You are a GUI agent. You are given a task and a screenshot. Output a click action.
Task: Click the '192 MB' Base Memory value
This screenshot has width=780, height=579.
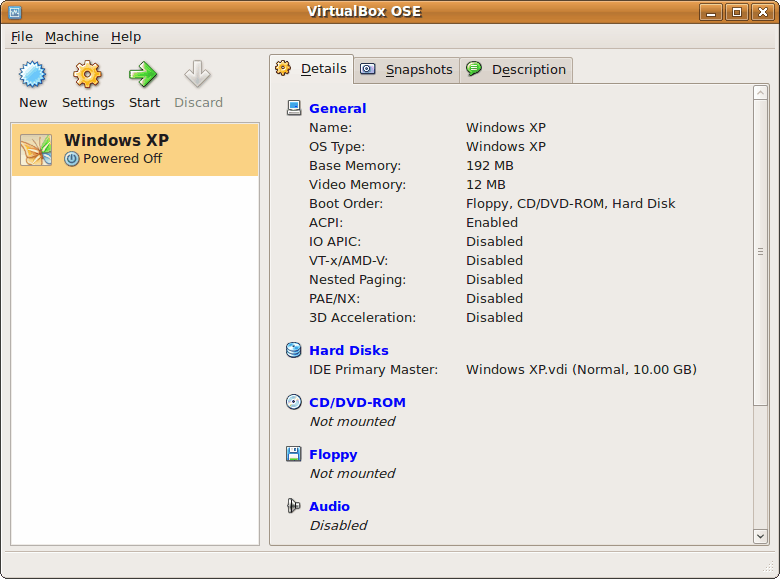coord(489,166)
